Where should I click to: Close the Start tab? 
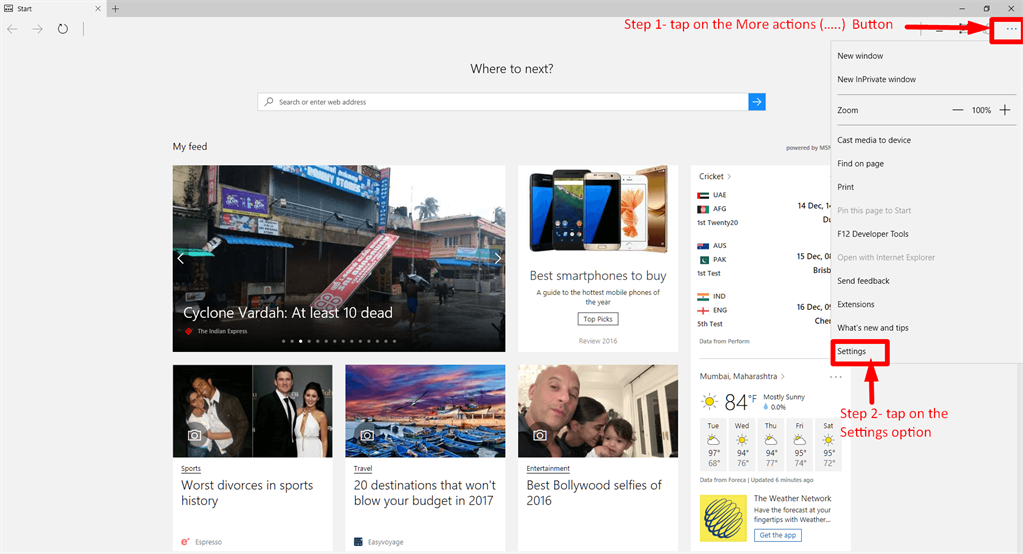98,8
